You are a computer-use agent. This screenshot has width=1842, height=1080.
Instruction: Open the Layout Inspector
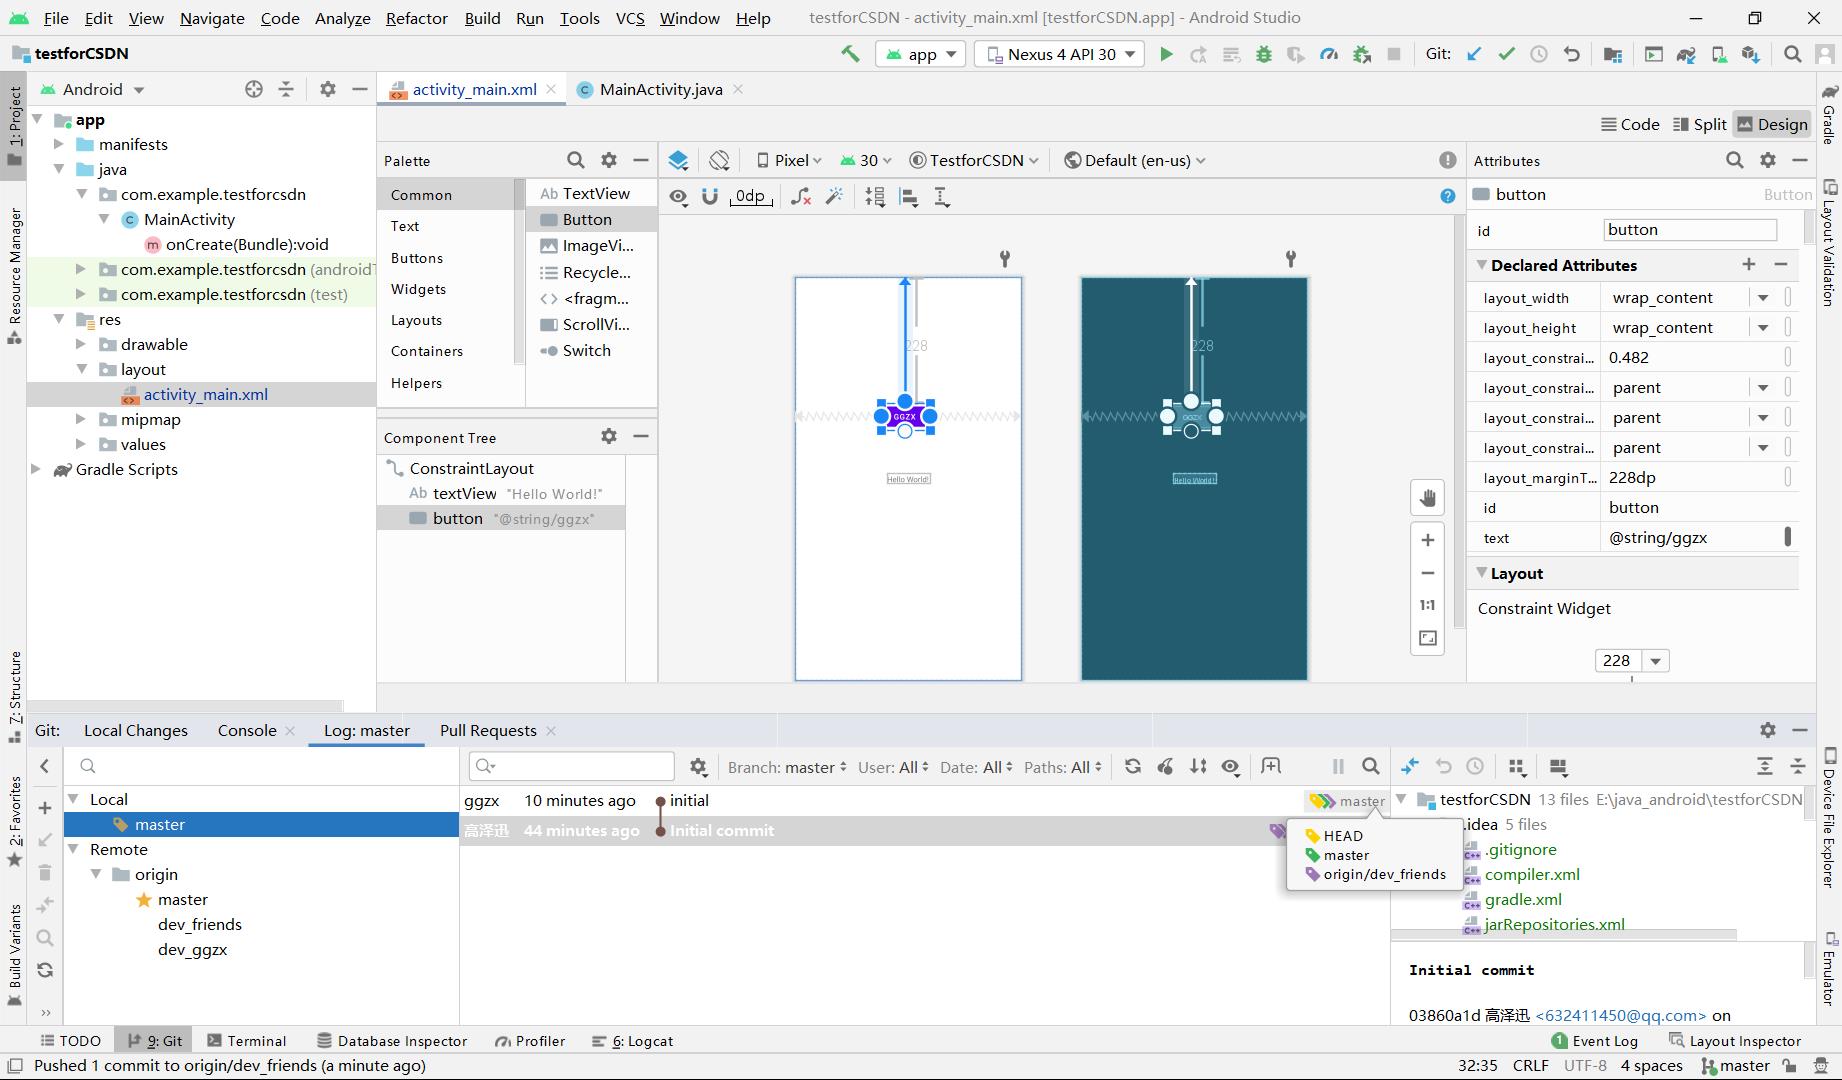tap(1735, 1040)
